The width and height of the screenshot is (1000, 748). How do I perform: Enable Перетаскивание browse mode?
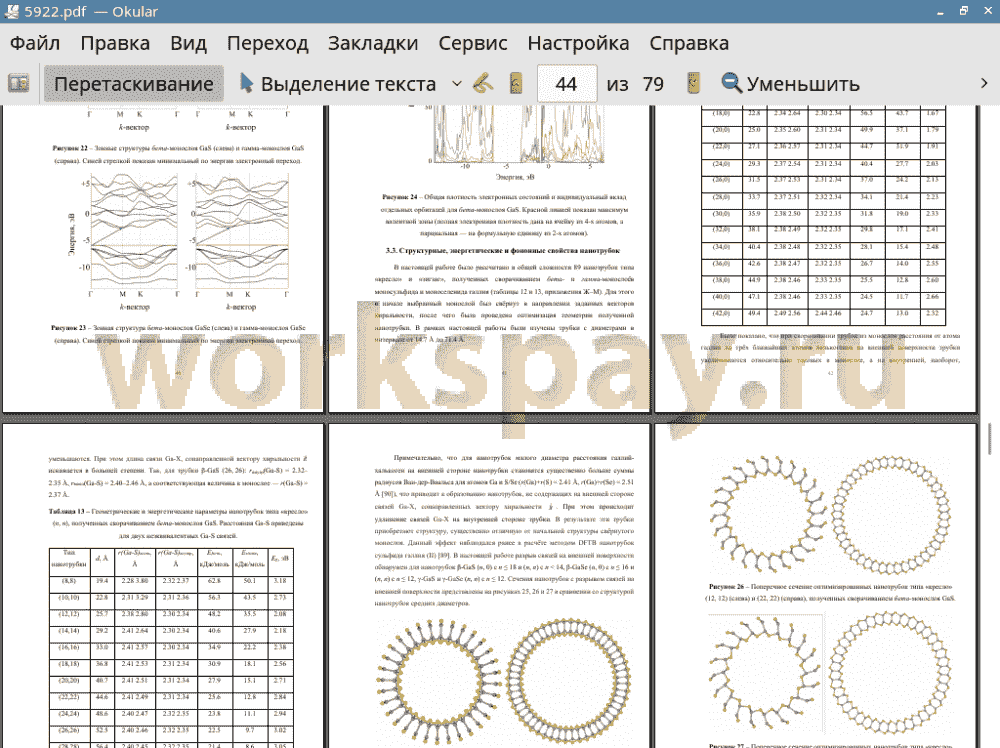pos(134,84)
